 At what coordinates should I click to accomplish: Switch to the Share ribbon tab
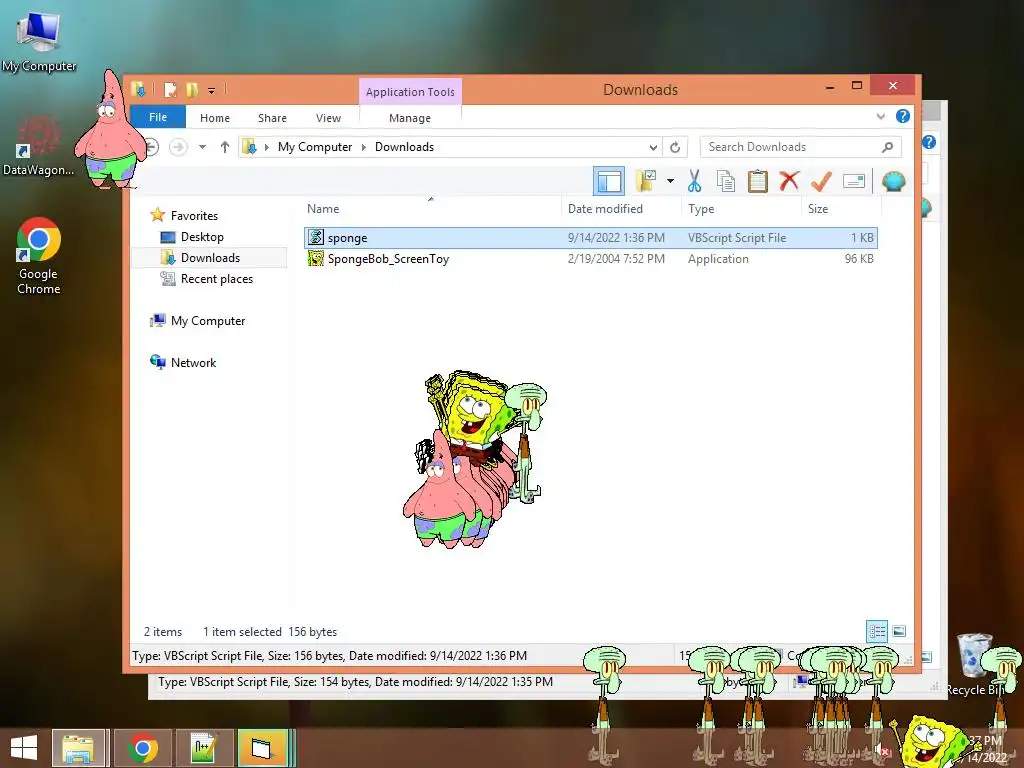click(x=272, y=118)
